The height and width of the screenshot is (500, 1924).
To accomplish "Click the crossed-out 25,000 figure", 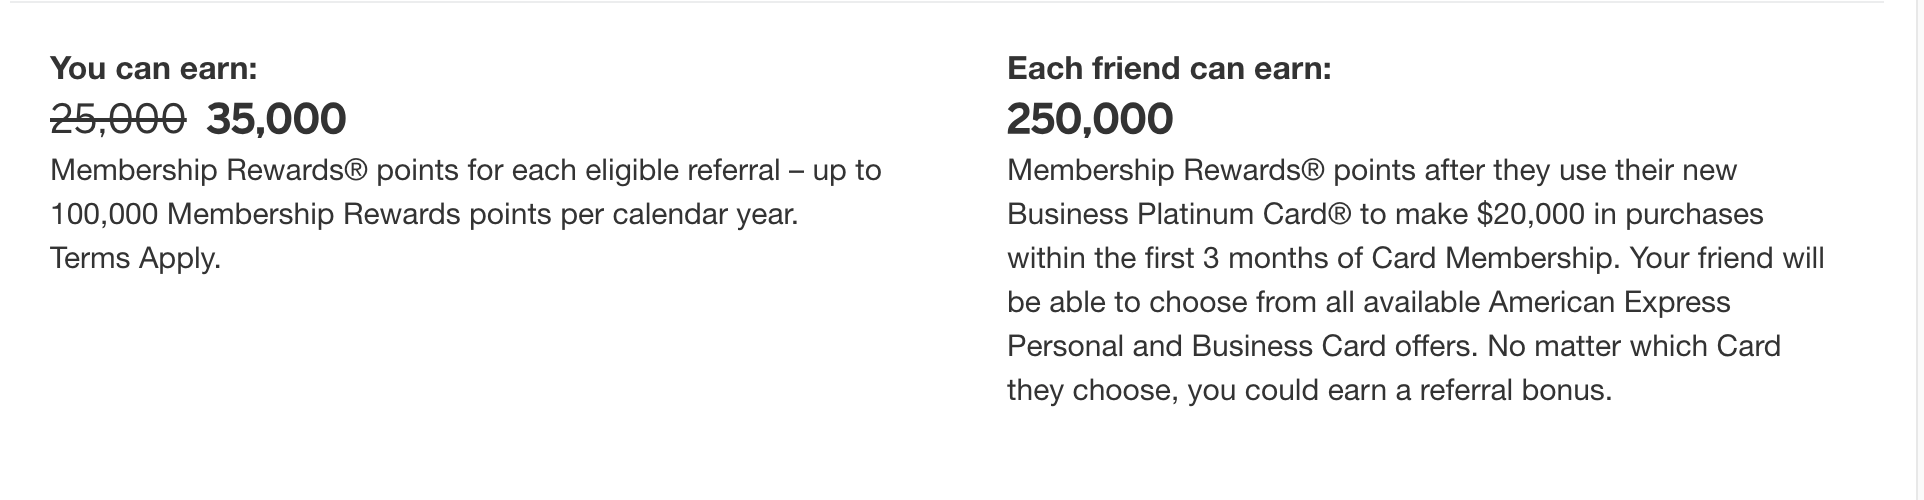I will pos(118,119).
